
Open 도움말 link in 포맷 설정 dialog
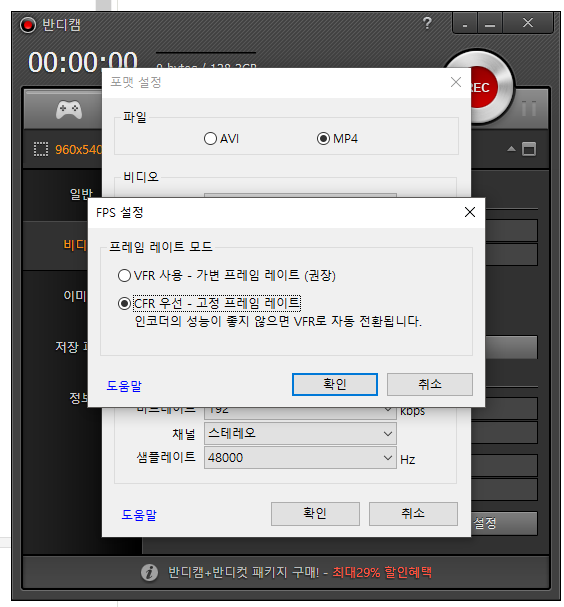pyautogui.click(x=139, y=515)
